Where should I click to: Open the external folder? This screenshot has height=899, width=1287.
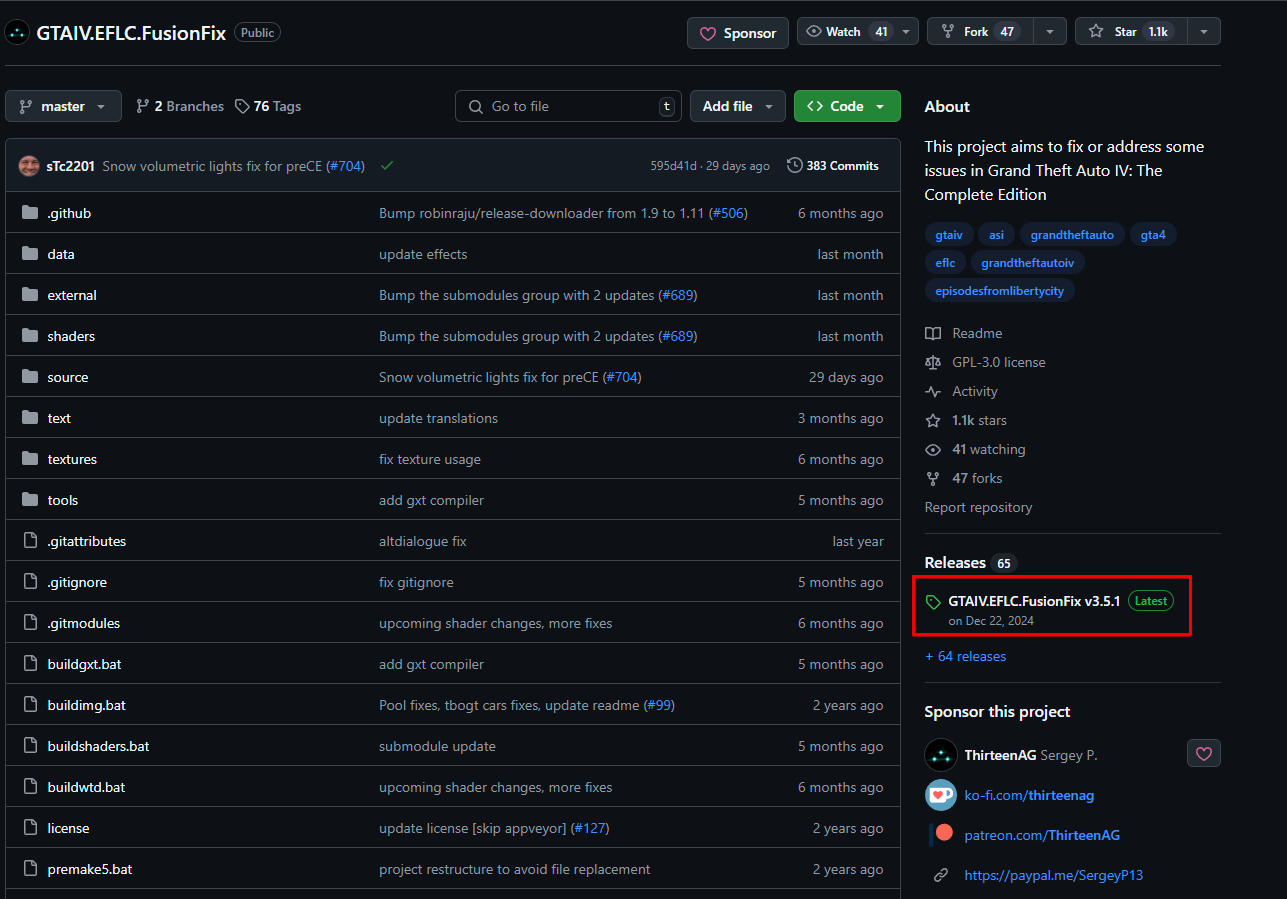click(x=72, y=295)
